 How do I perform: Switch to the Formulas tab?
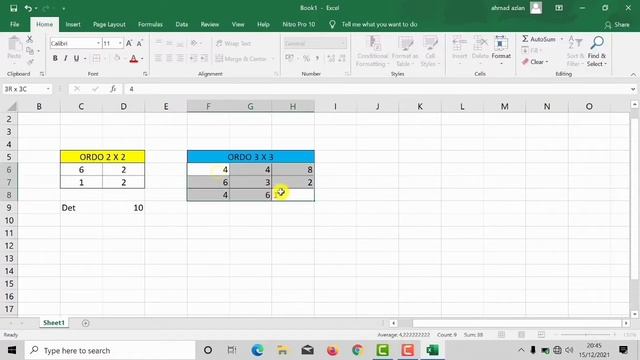pos(150,24)
